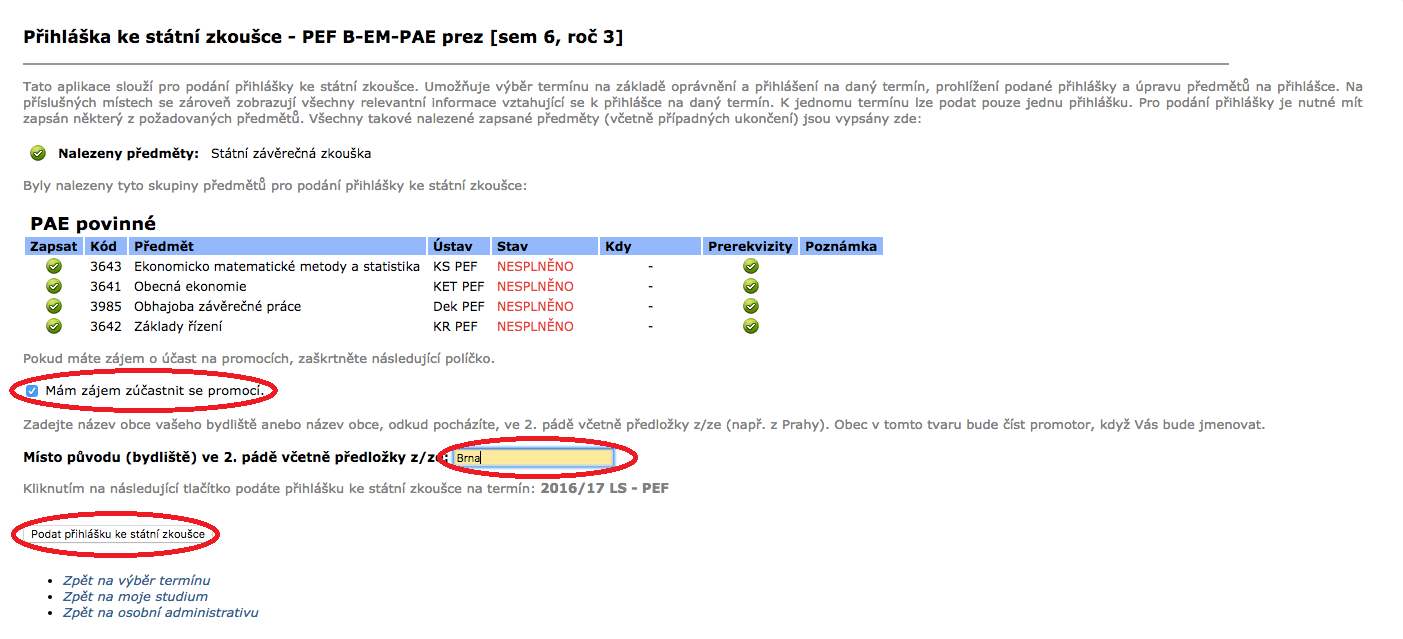This screenshot has height=639, width=1403.
Task: Click Prerekvizity icon for Obecná ekonomie row
Action: tap(750, 287)
